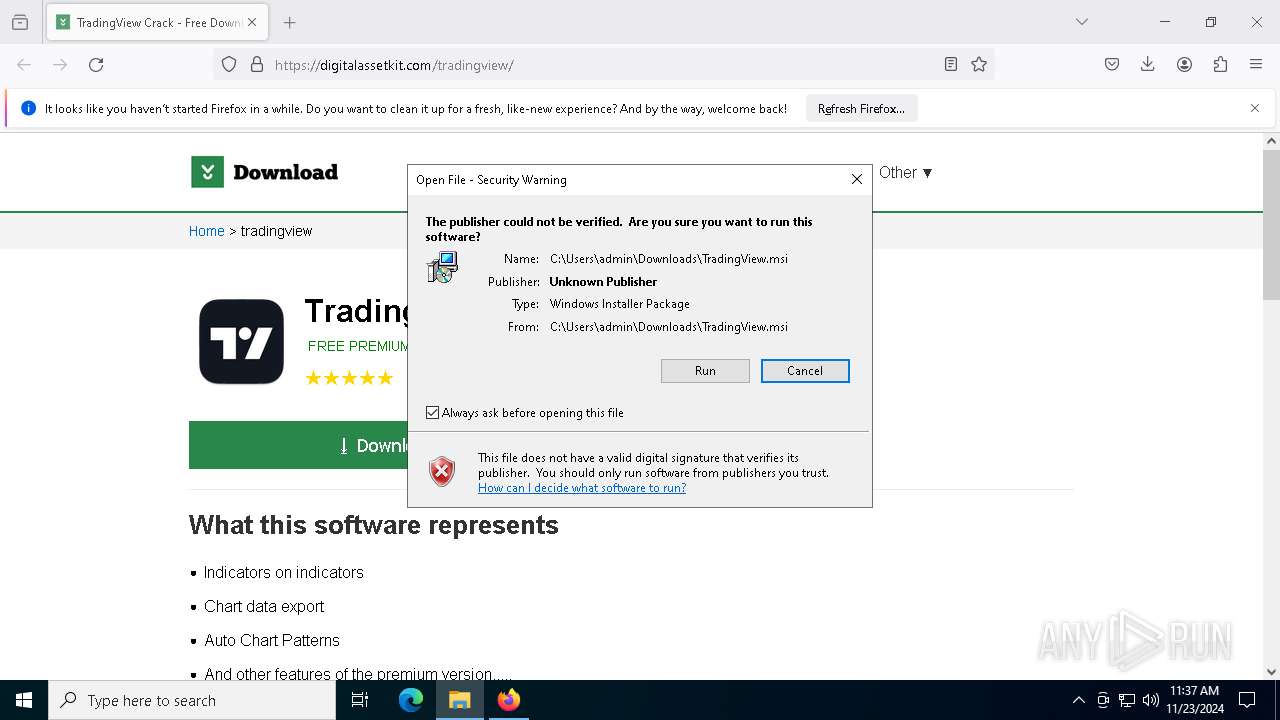Cancel the Open File security dialog
The height and width of the screenshot is (720, 1280).
(x=805, y=371)
